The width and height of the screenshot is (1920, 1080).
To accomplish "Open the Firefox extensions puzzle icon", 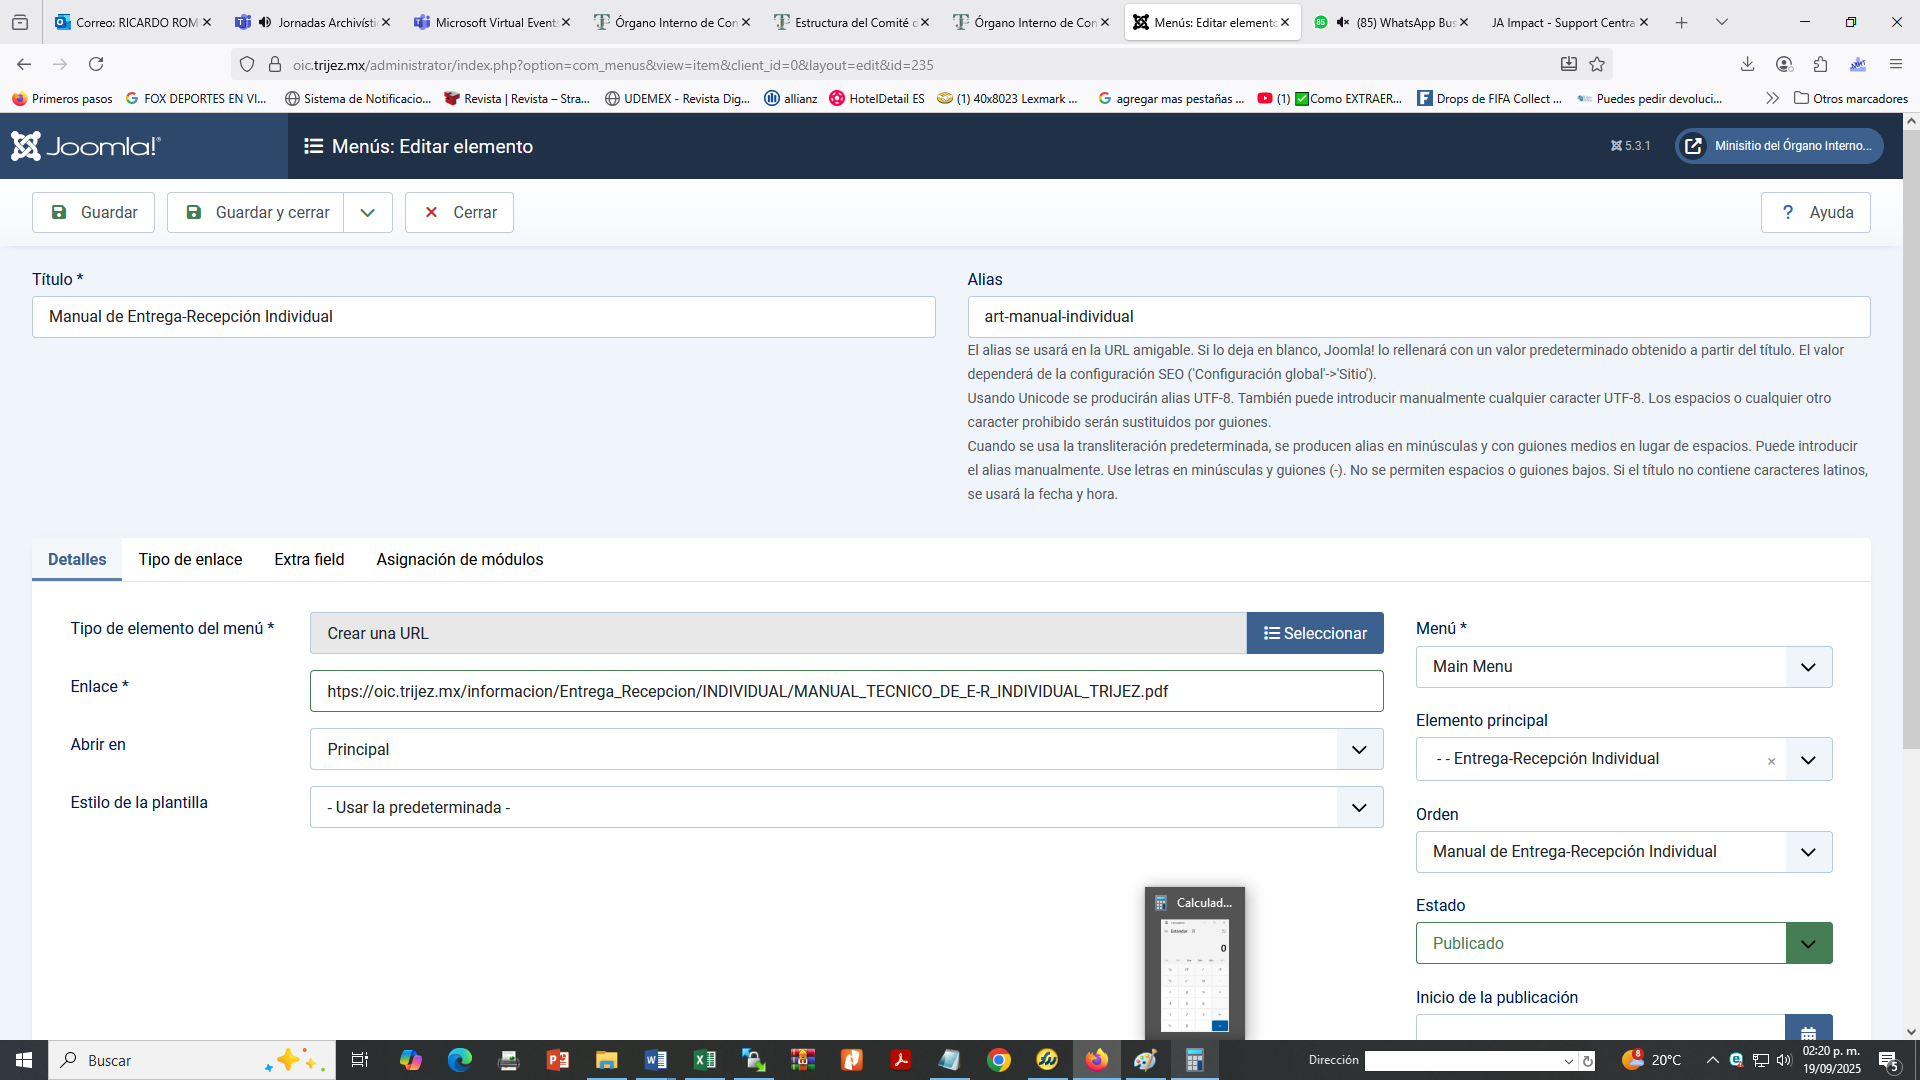I will click(1820, 65).
